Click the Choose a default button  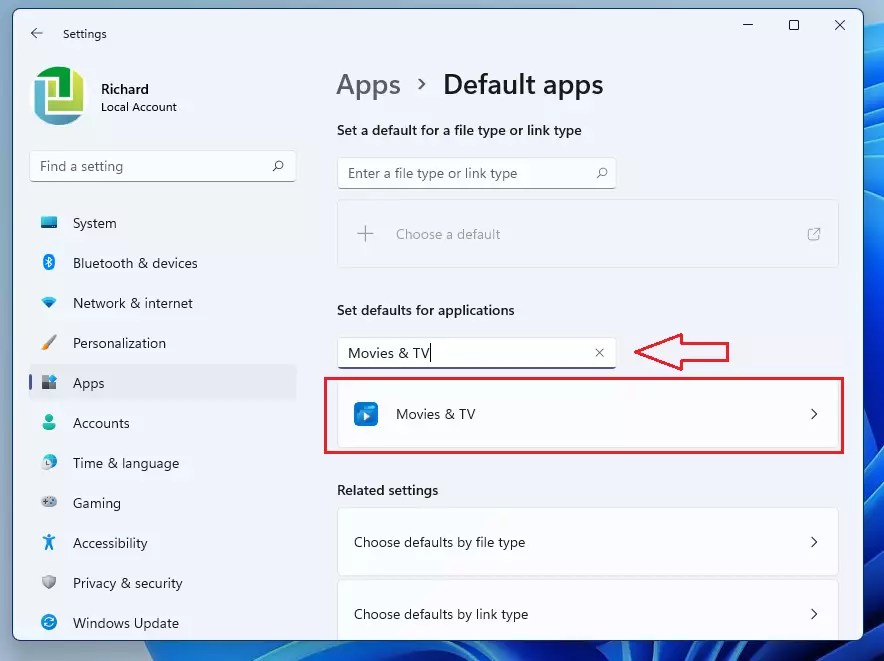point(587,234)
